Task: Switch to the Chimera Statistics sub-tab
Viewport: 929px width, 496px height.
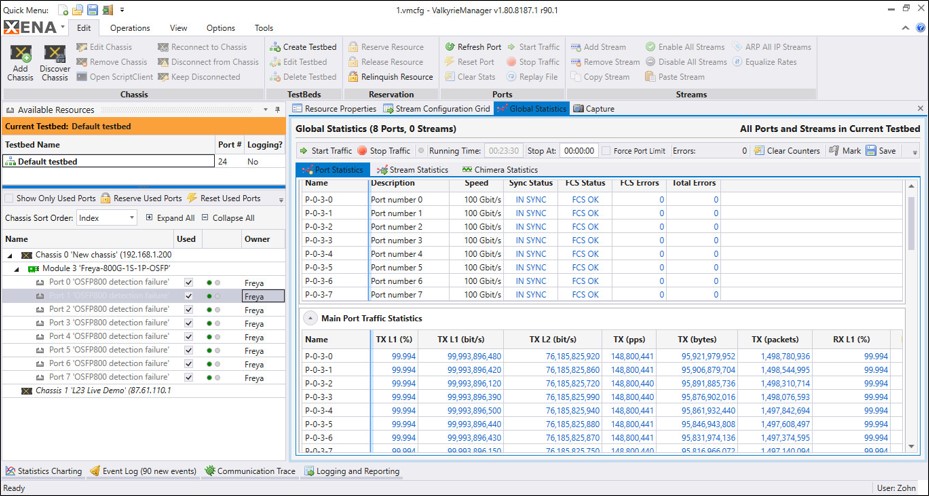Action: tap(500, 169)
